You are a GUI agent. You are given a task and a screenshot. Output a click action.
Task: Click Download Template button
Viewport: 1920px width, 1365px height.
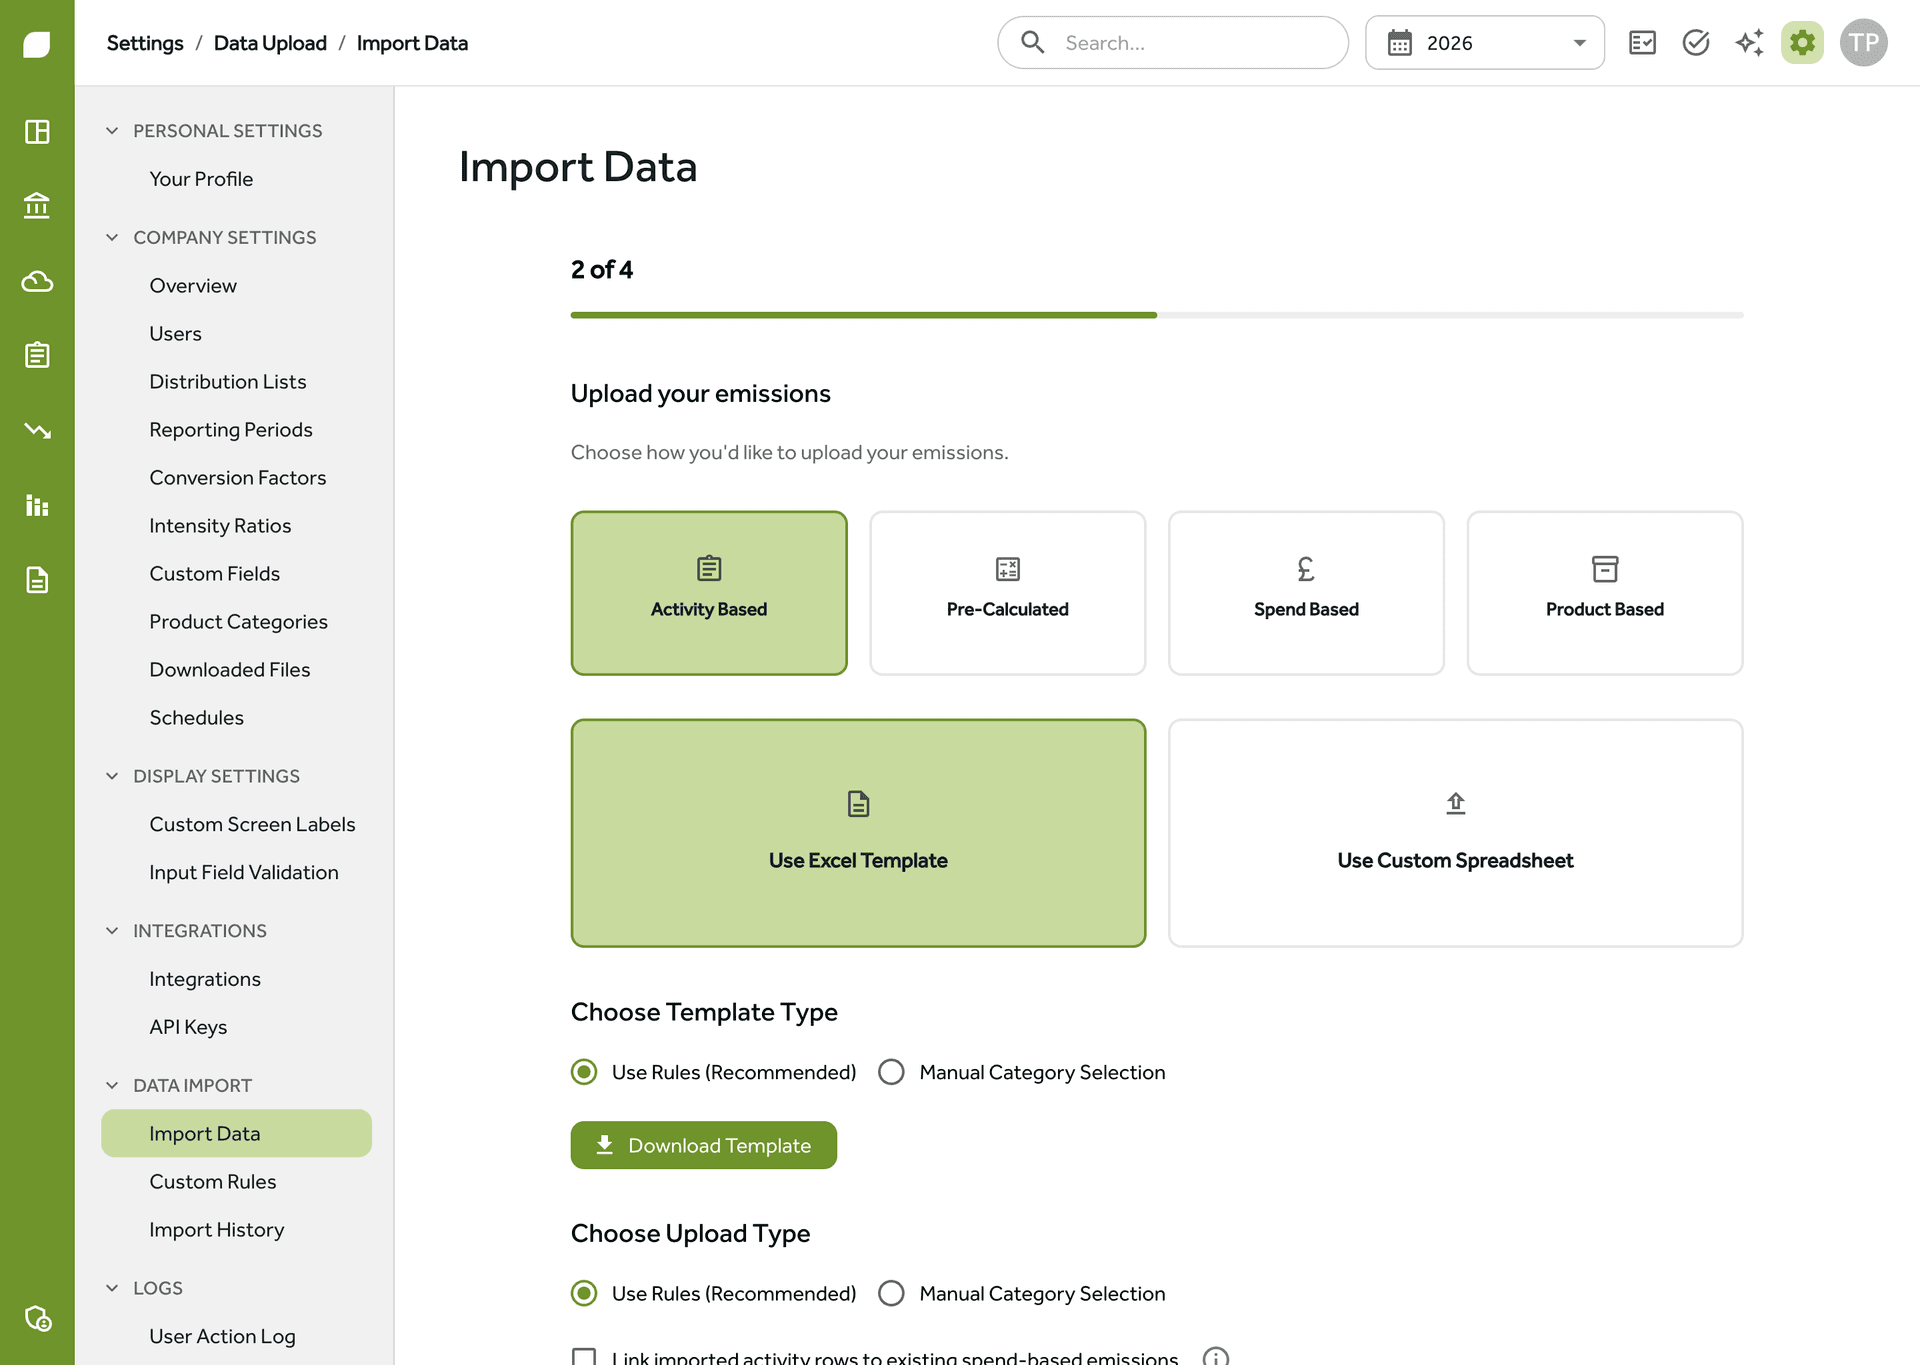pyautogui.click(x=704, y=1145)
